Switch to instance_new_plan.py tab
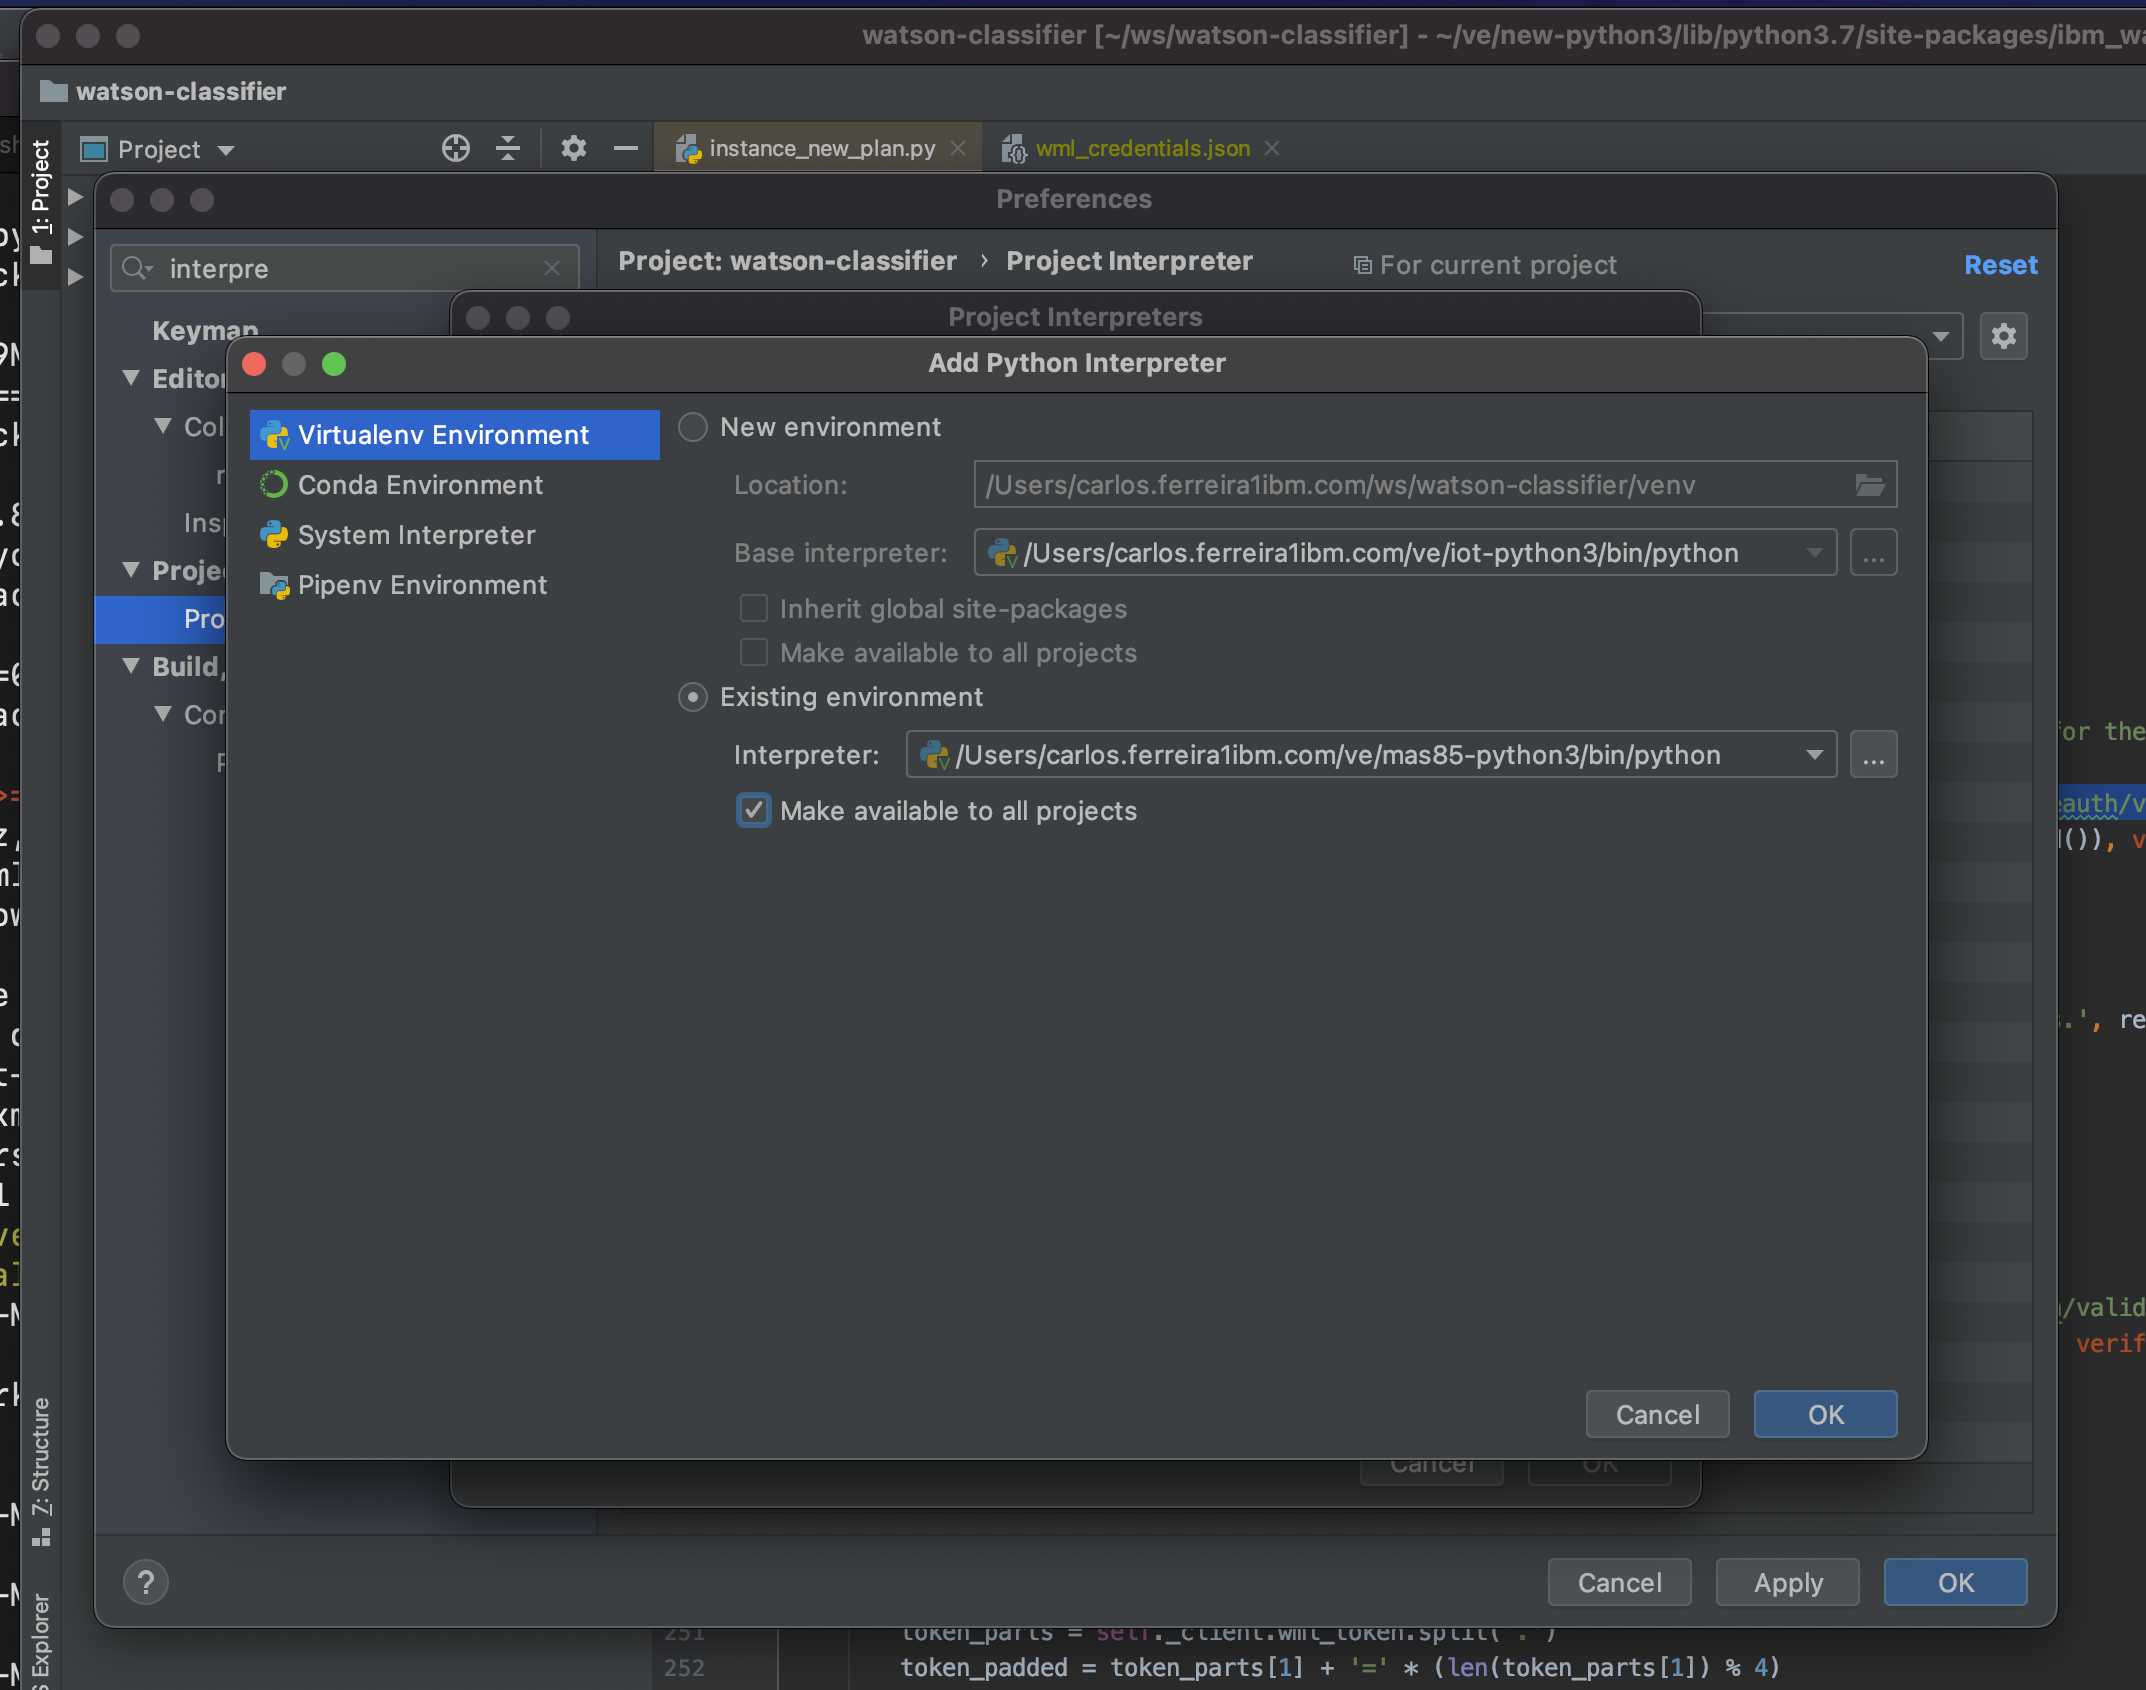Viewport: 2146px width, 1690px height. pyautogui.click(x=822, y=148)
